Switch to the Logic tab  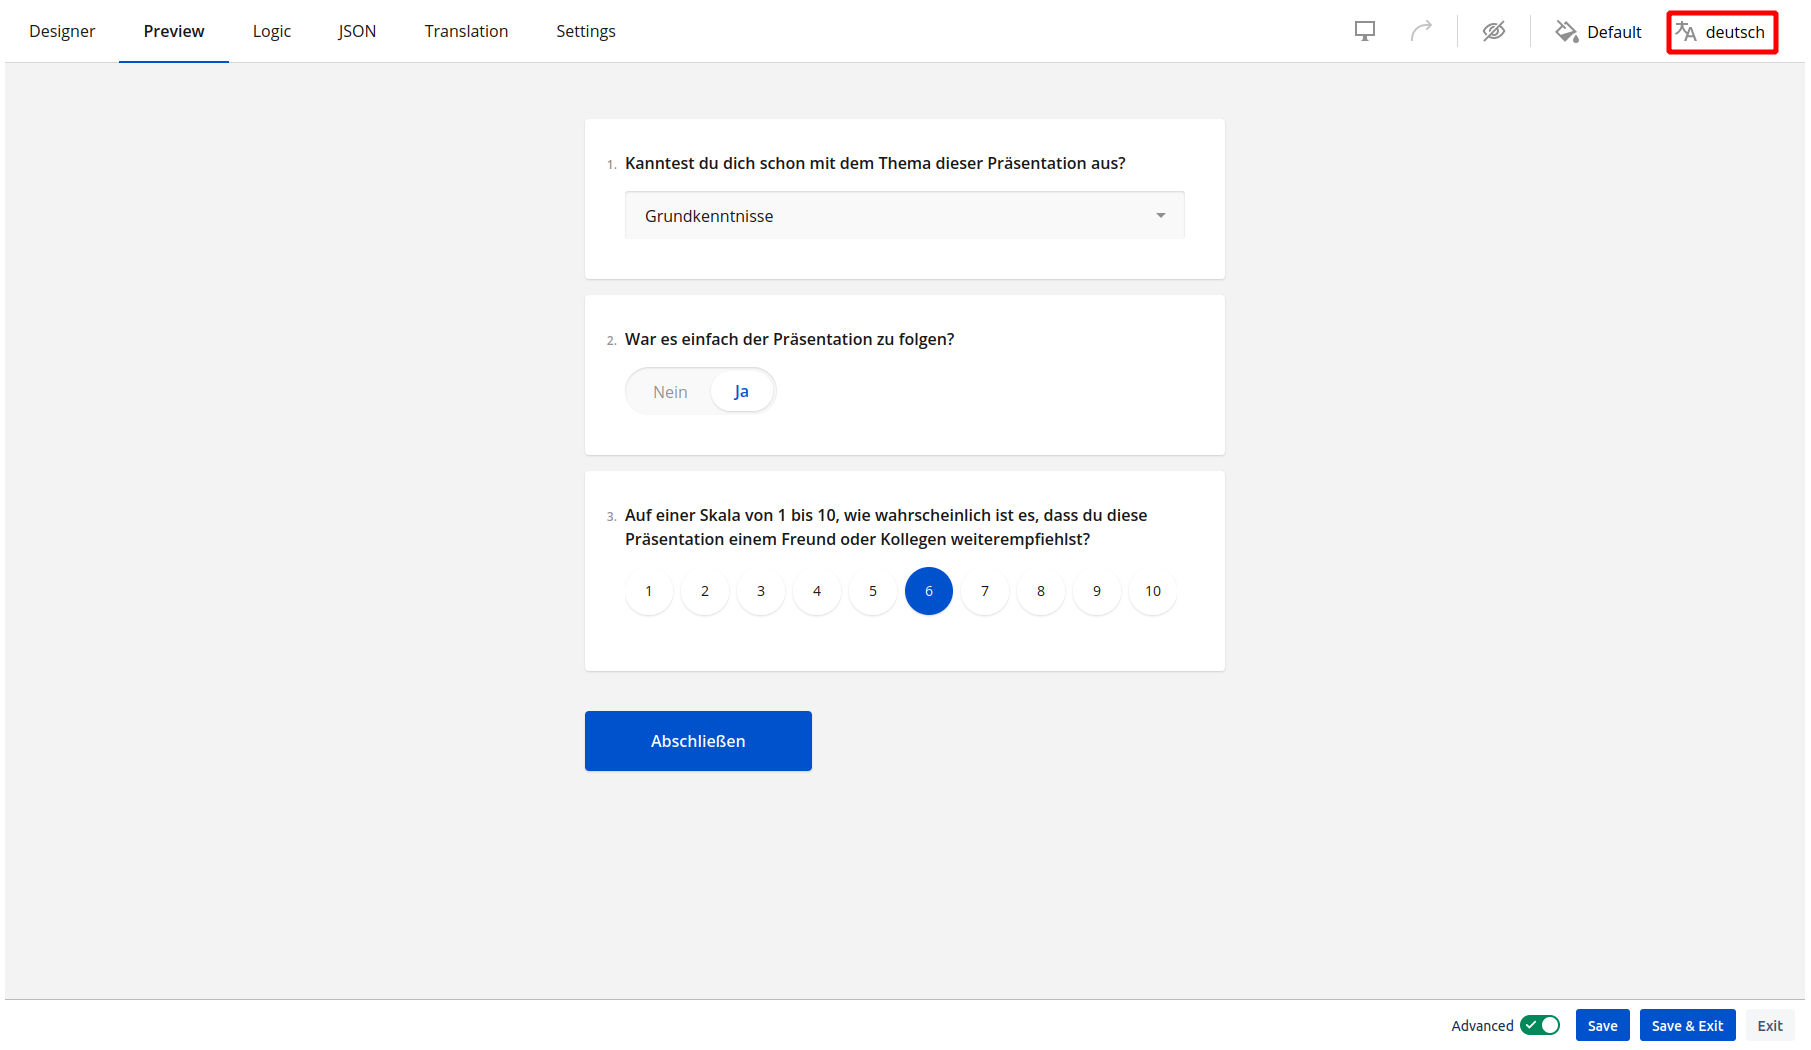pos(271,31)
